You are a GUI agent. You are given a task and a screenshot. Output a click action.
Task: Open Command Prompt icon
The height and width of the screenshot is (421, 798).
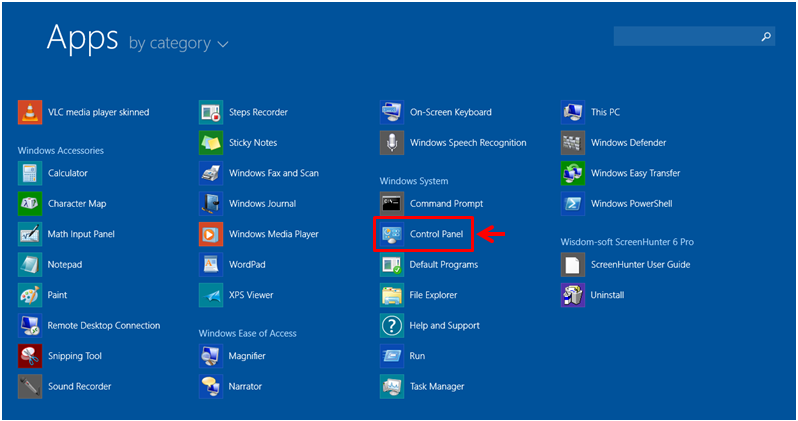[392, 204]
